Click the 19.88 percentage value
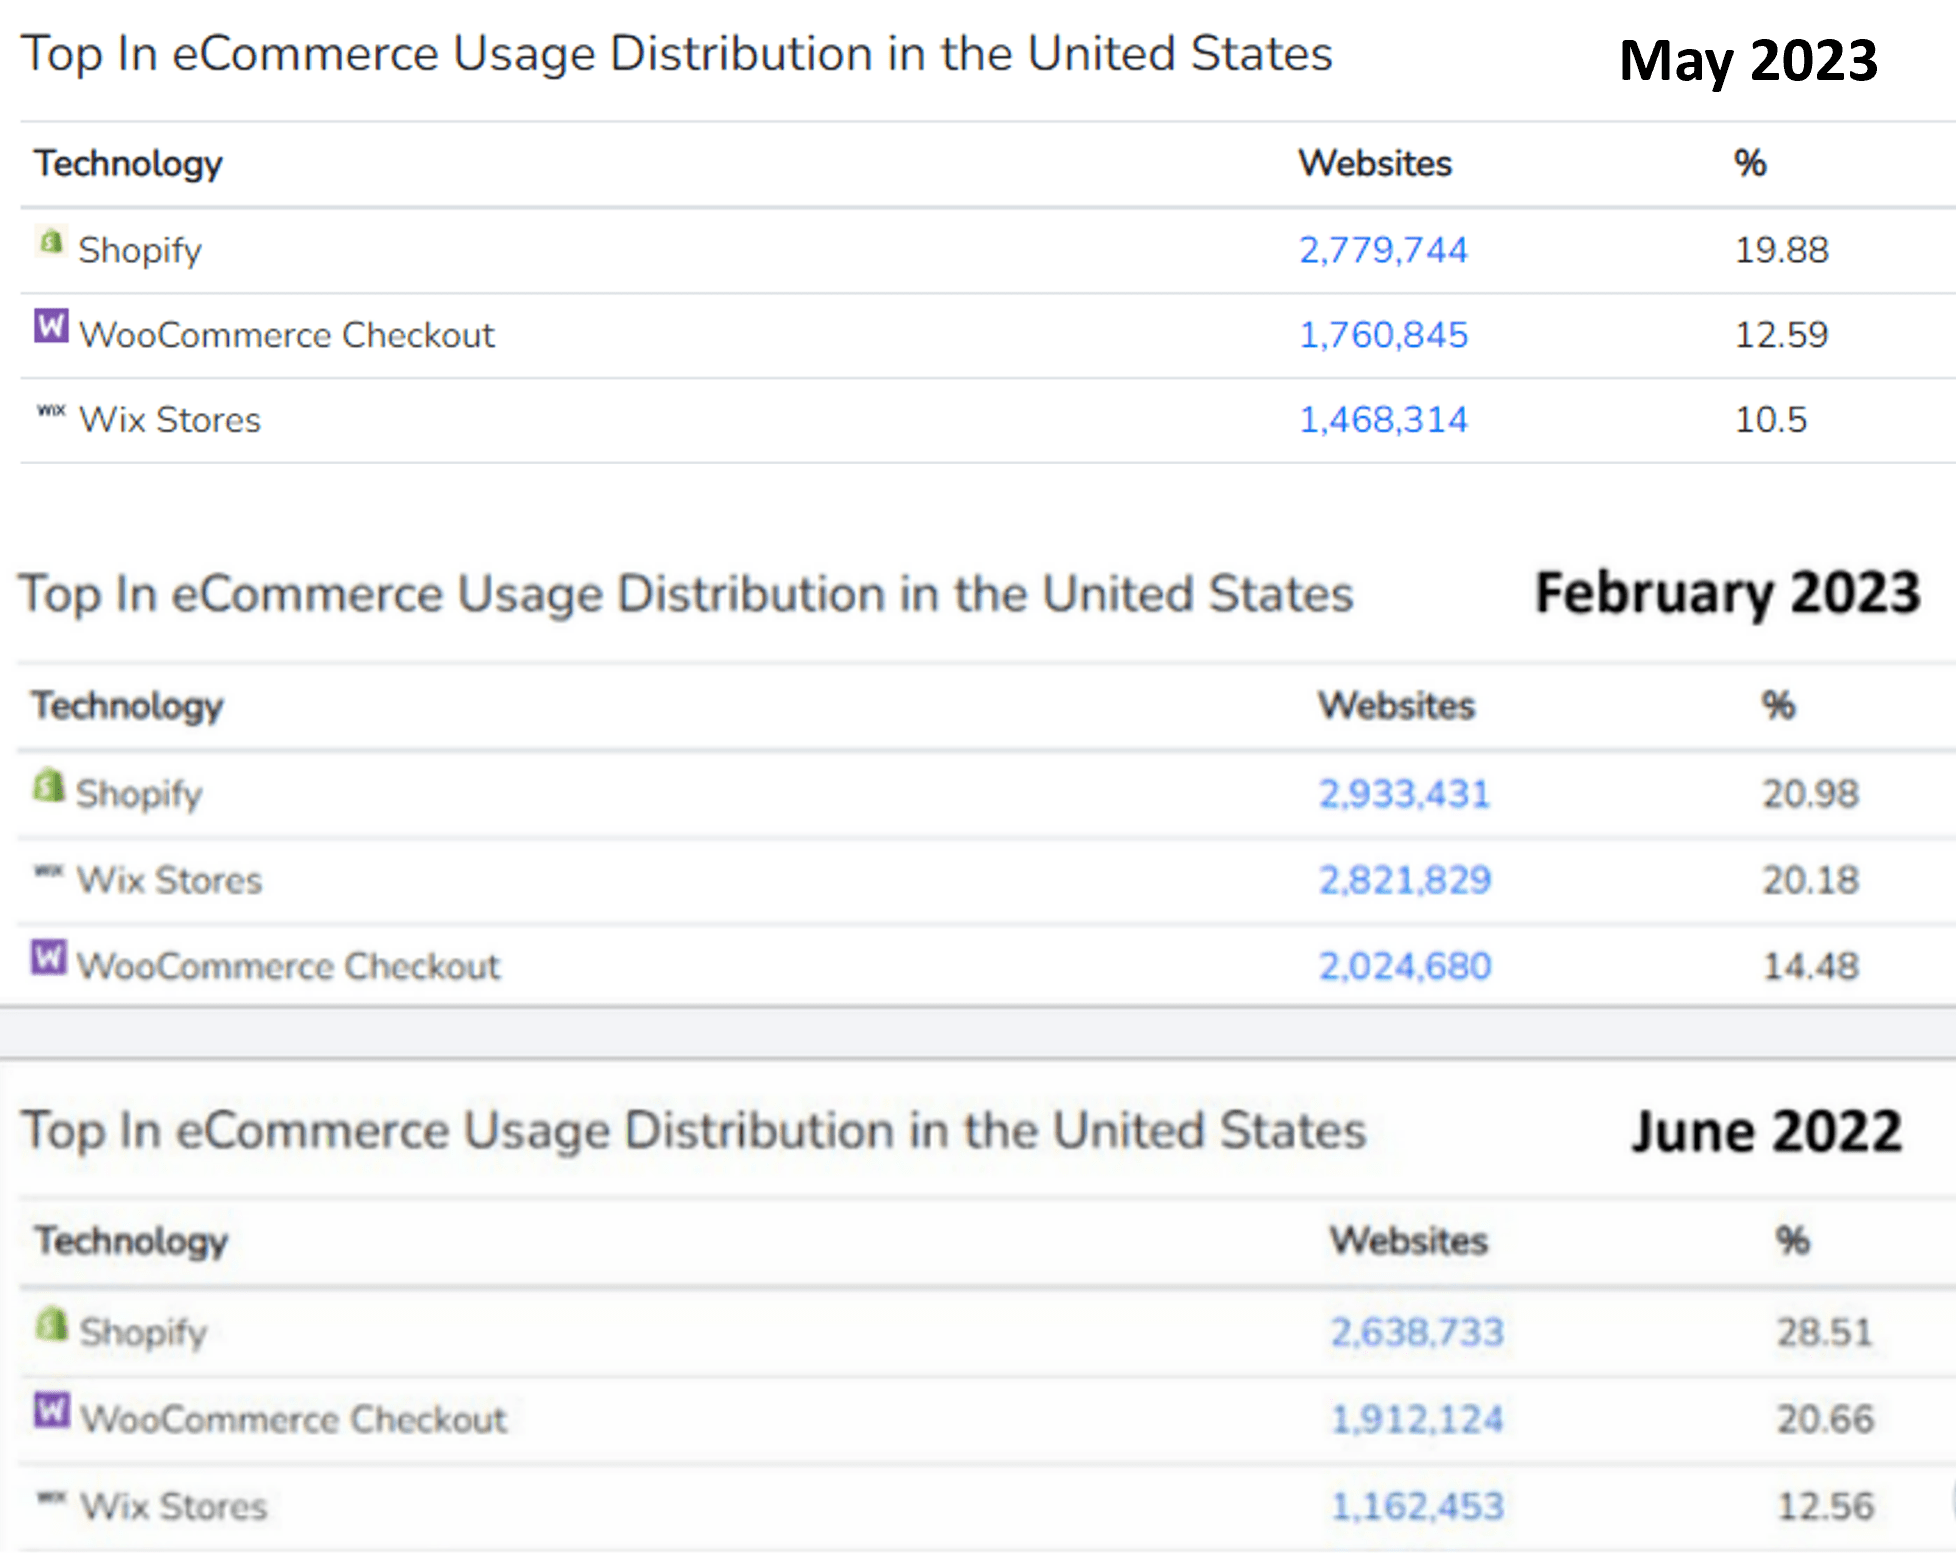The image size is (1956, 1556). tap(1781, 250)
